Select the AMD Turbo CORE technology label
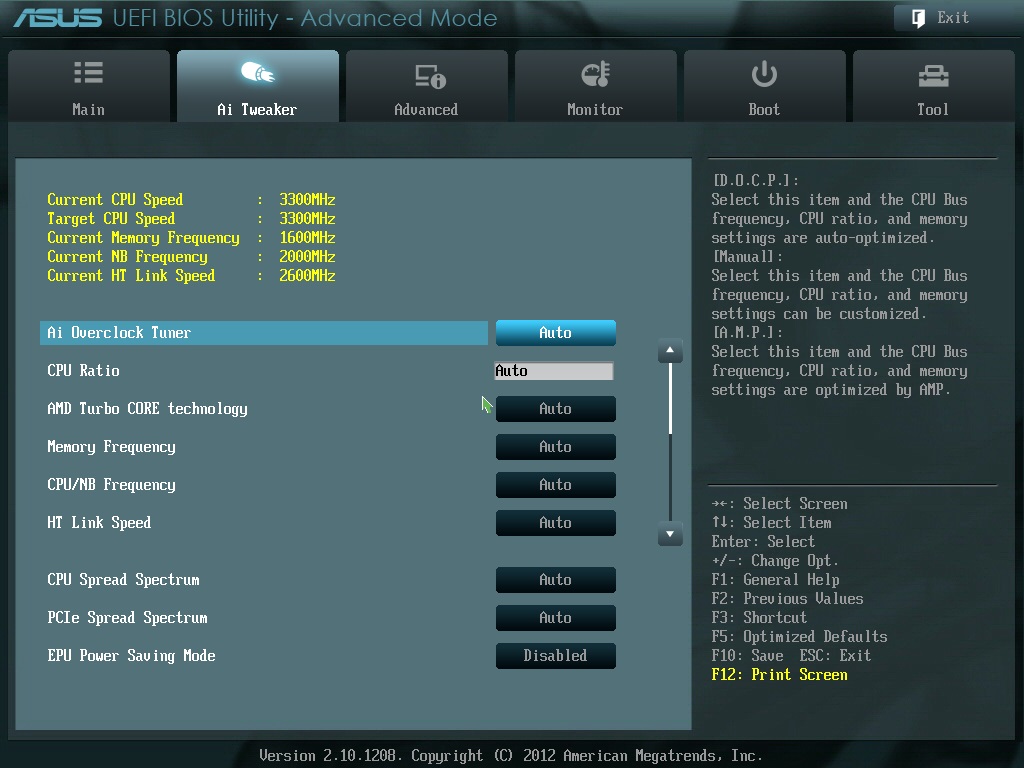The height and width of the screenshot is (768, 1024). 148,409
